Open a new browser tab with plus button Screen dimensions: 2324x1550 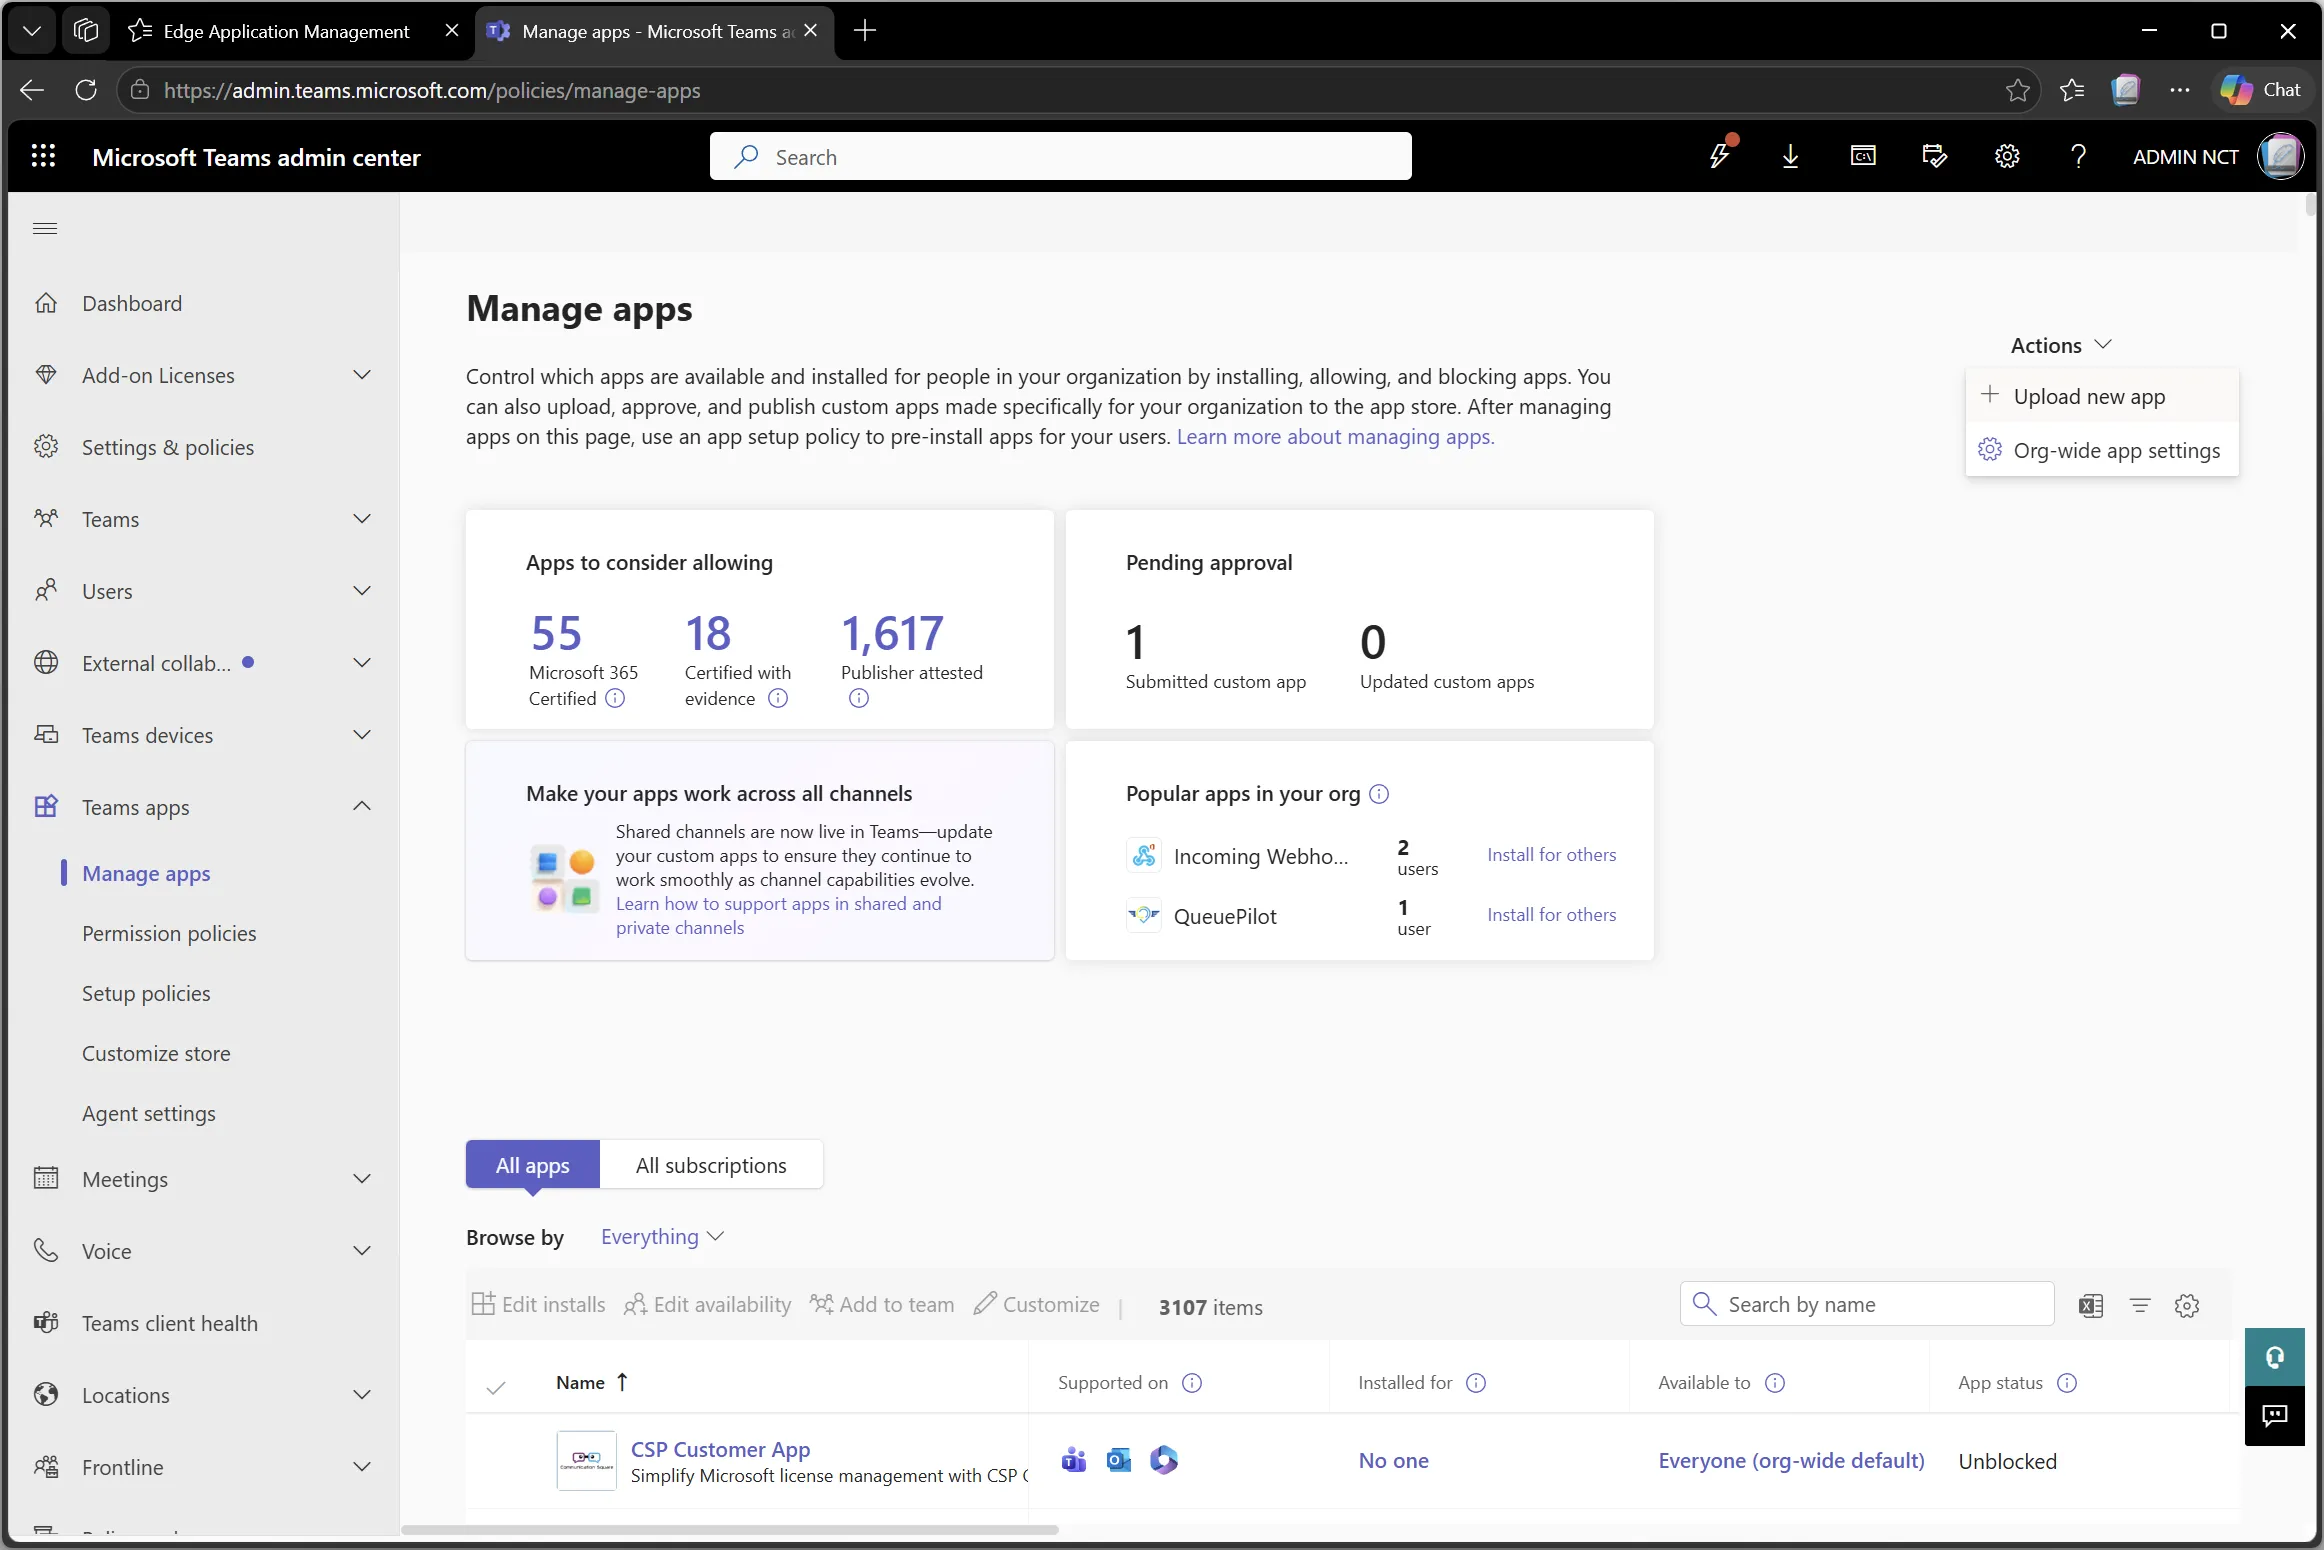coord(865,31)
